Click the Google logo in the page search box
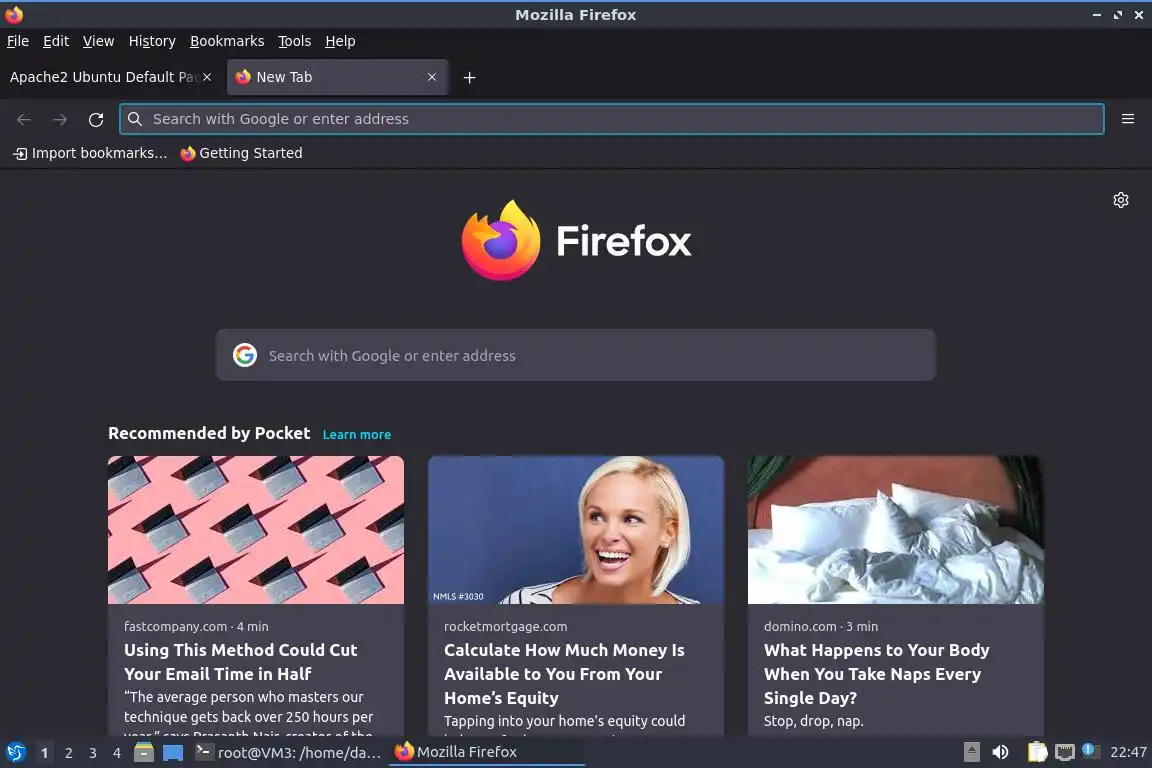 tap(245, 355)
